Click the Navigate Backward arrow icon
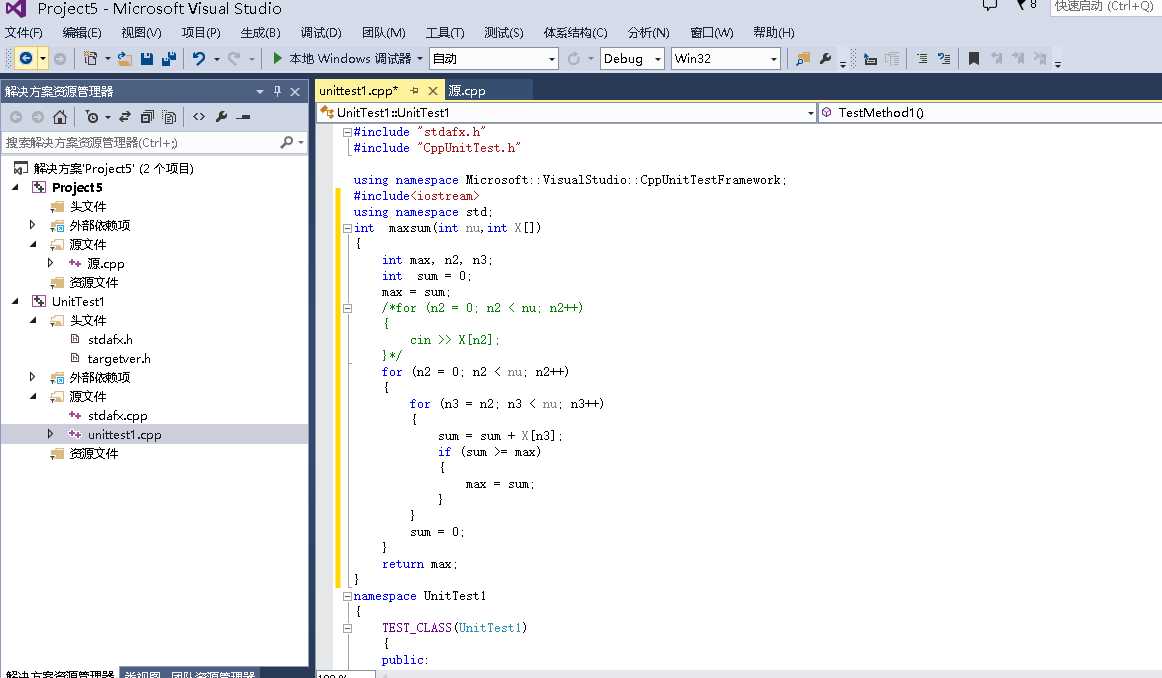 coord(25,59)
